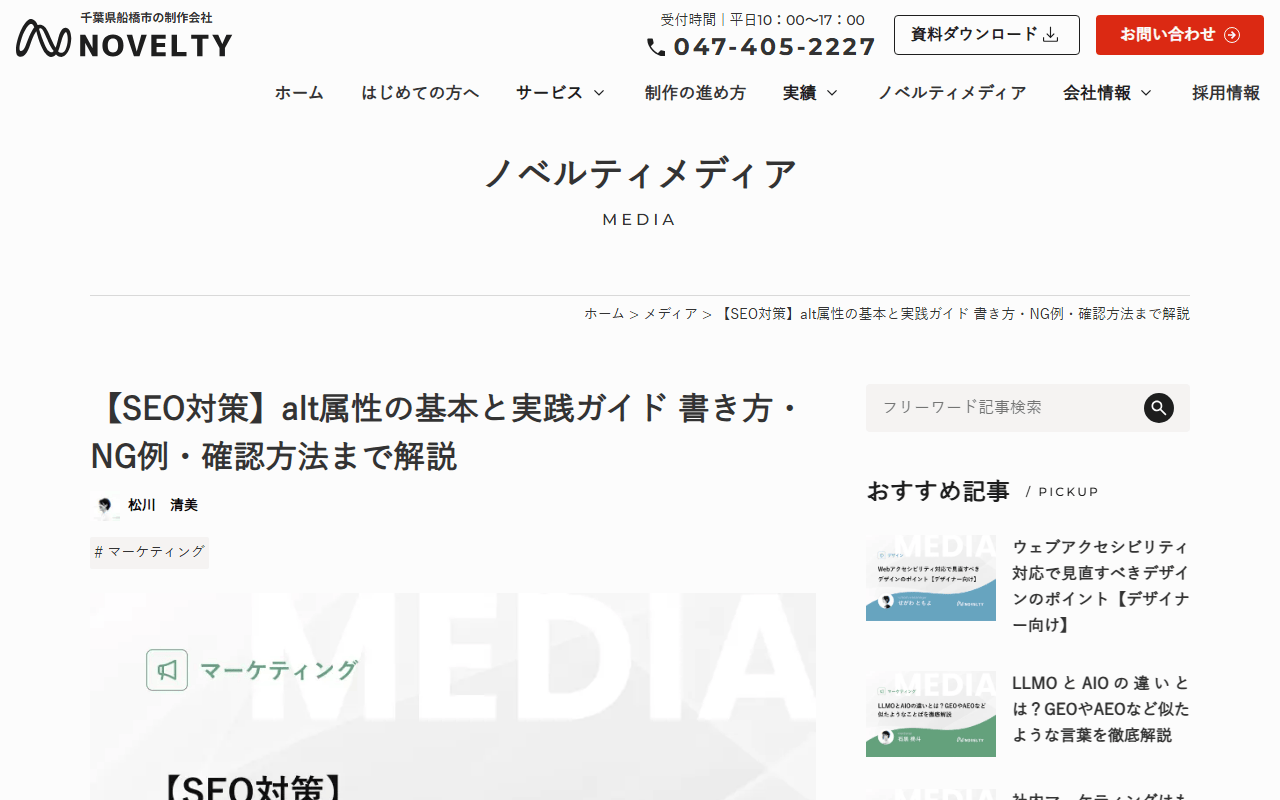Click メディア in the breadcrumb
Image resolution: width=1280 pixels, height=800 pixels.
[x=670, y=314]
